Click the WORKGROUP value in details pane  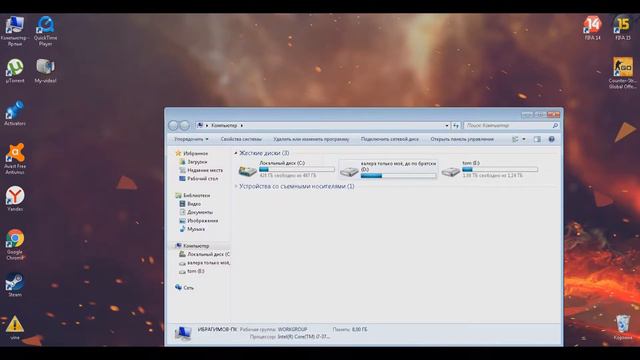pos(292,329)
